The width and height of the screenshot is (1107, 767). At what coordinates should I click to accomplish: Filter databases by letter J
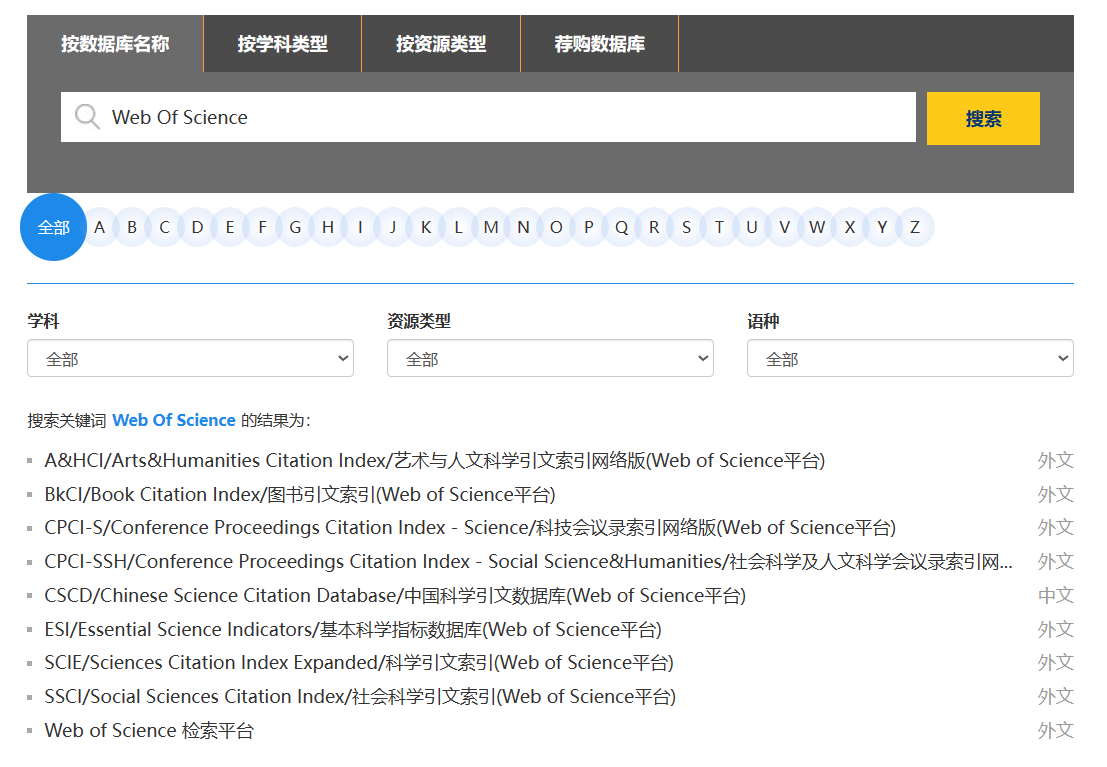393,227
